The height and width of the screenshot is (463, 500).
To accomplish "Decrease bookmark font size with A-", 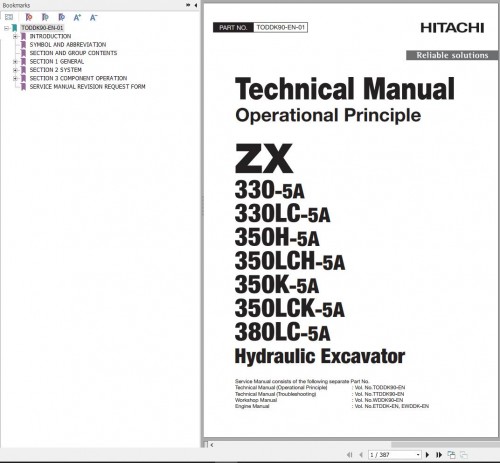I will [x=93, y=17].
